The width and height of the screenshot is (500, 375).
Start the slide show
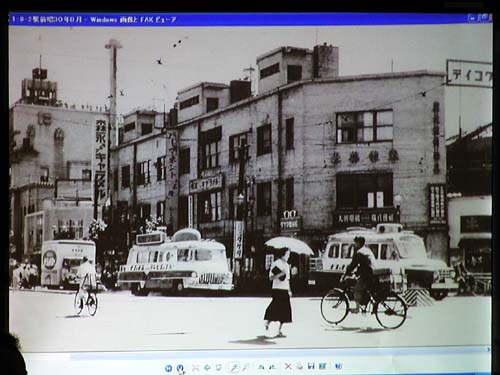[x=219, y=367]
